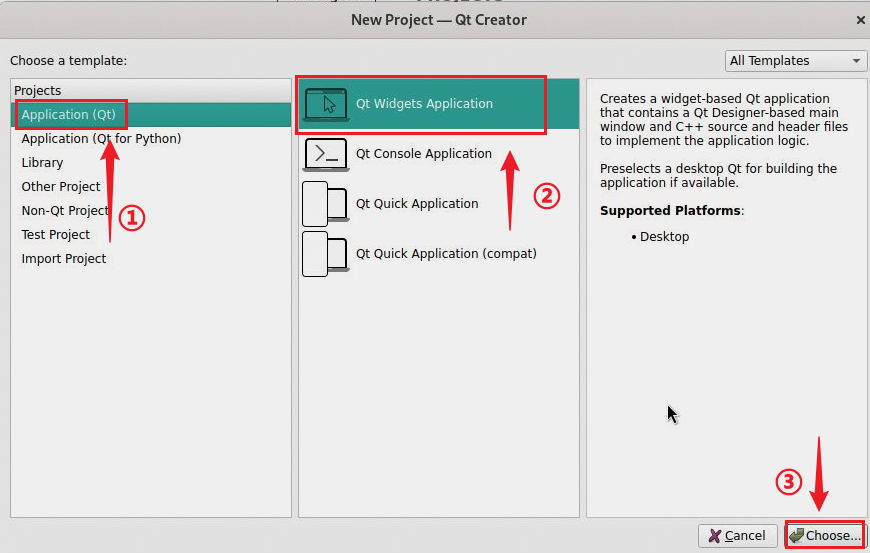This screenshot has width=870, height=553.
Task: Select the Qt Quick Application label
Action: pyautogui.click(x=417, y=204)
